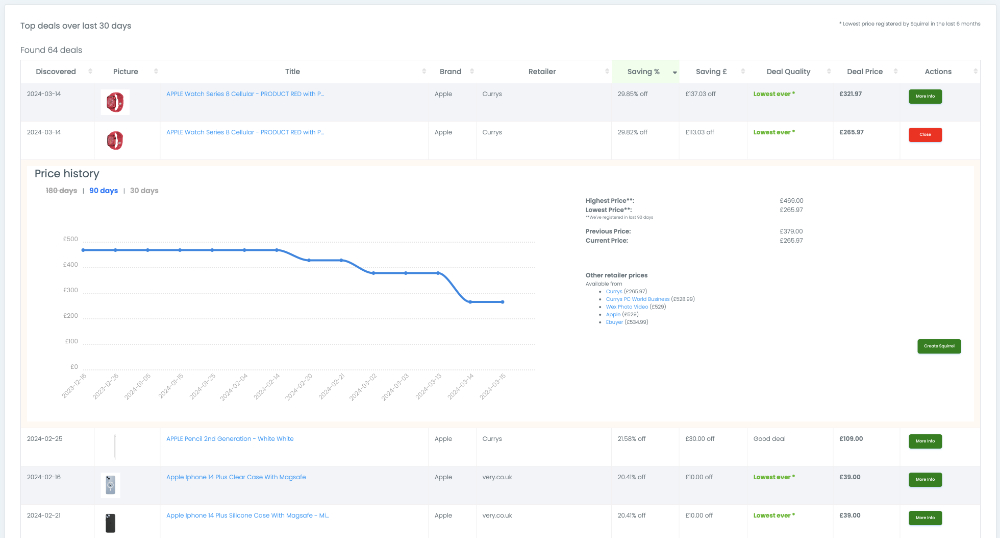The width and height of the screenshot is (1000, 538).
Task: Select the 90 days chart range
Action: [x=103, y=190]
